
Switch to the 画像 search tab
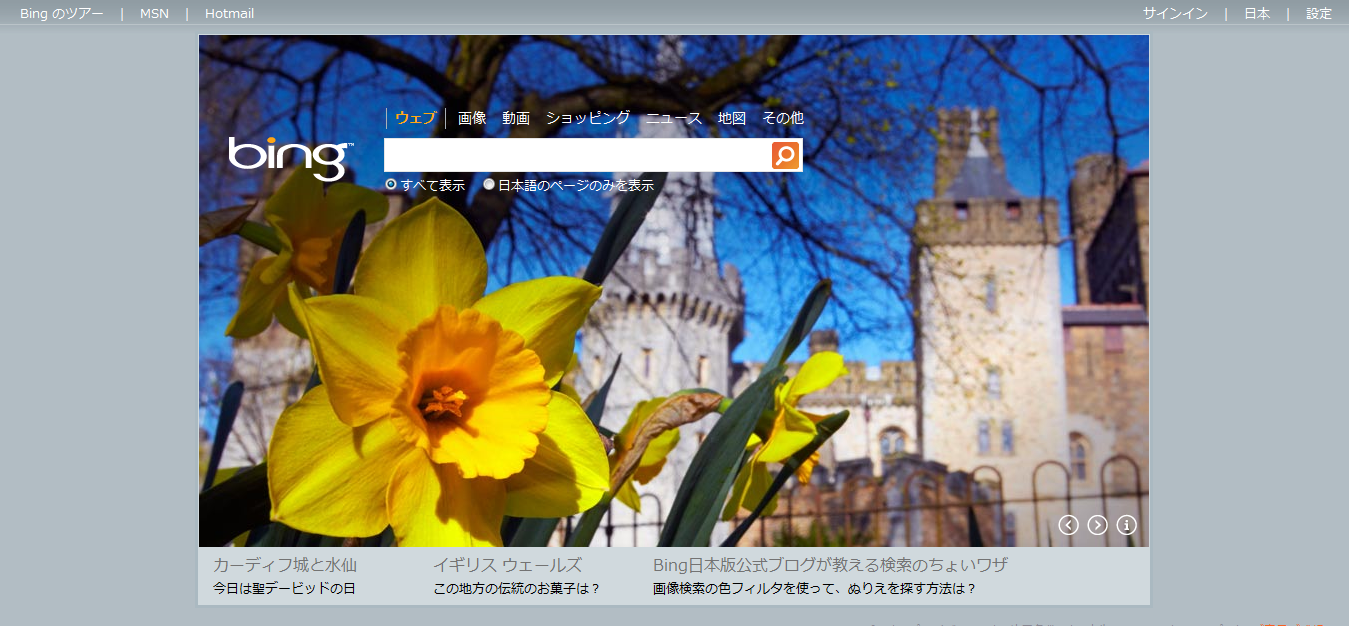click(x=472, y=118)
